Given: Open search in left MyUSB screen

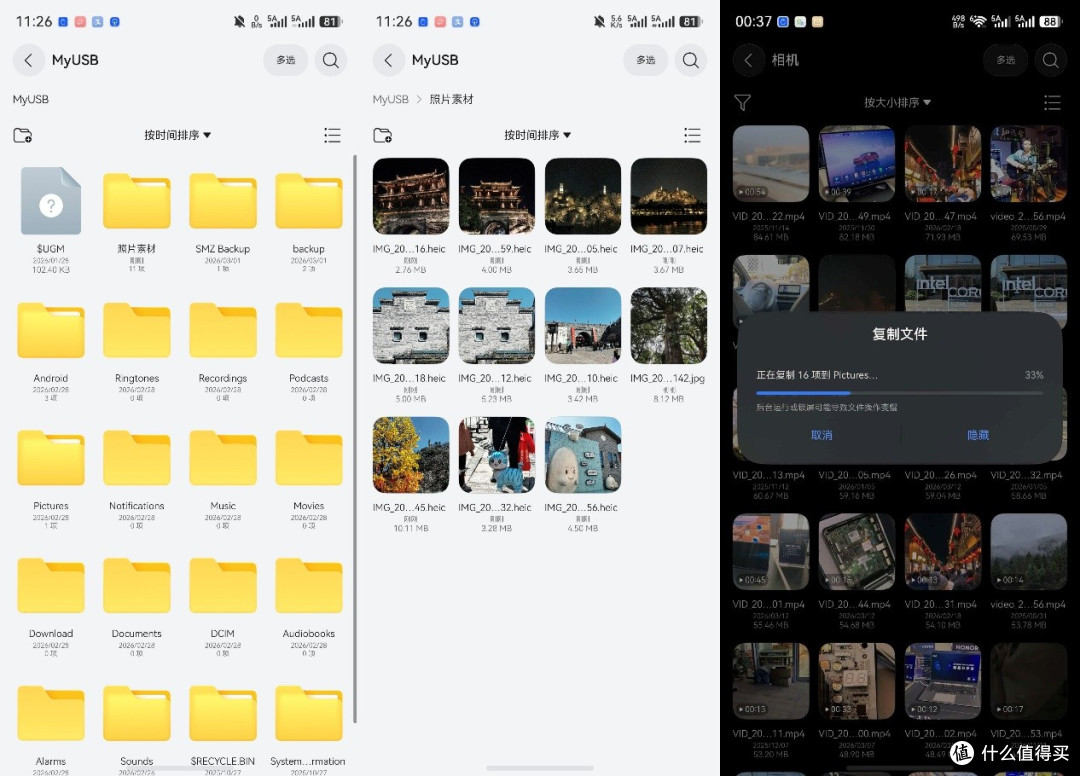Looking at the screenshot, I should click(x=331, y=60).
